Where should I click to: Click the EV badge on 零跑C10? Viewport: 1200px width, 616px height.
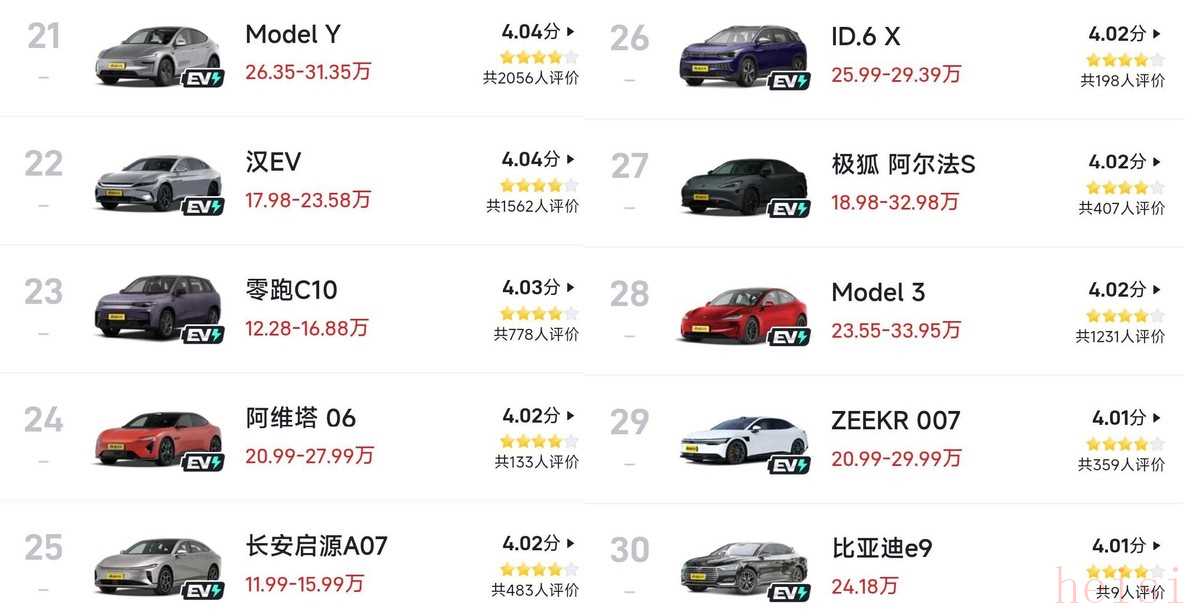pyautogui.click(x=203, y=334)
